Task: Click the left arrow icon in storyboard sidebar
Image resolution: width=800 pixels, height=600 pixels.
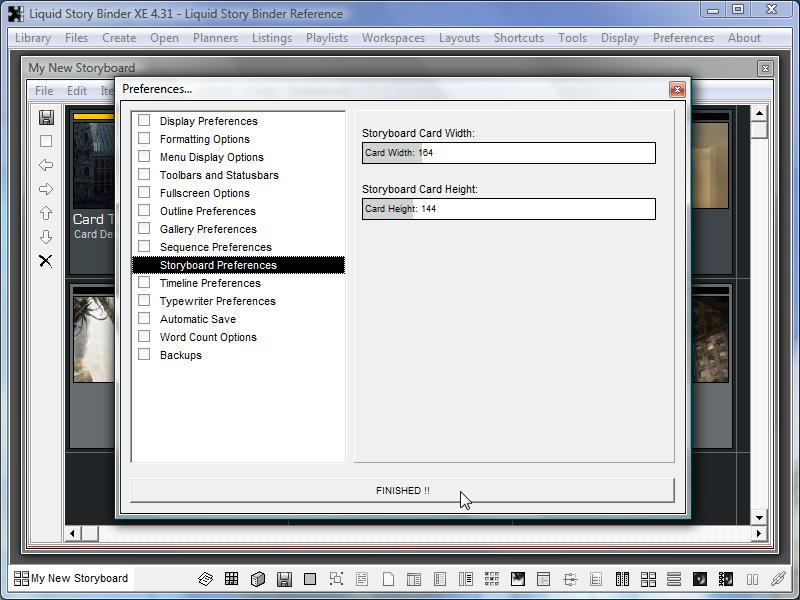Action: click(x=46, y=165)
